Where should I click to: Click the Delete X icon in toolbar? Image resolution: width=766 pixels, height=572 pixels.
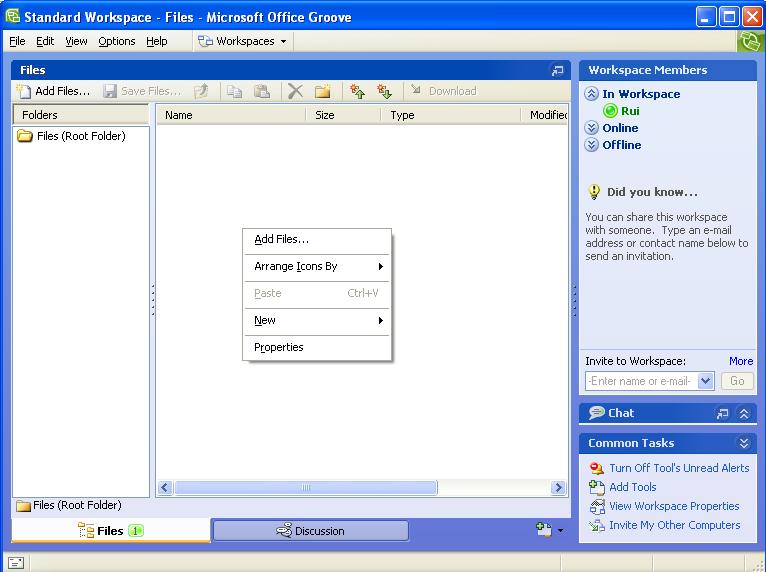(295, 91)
